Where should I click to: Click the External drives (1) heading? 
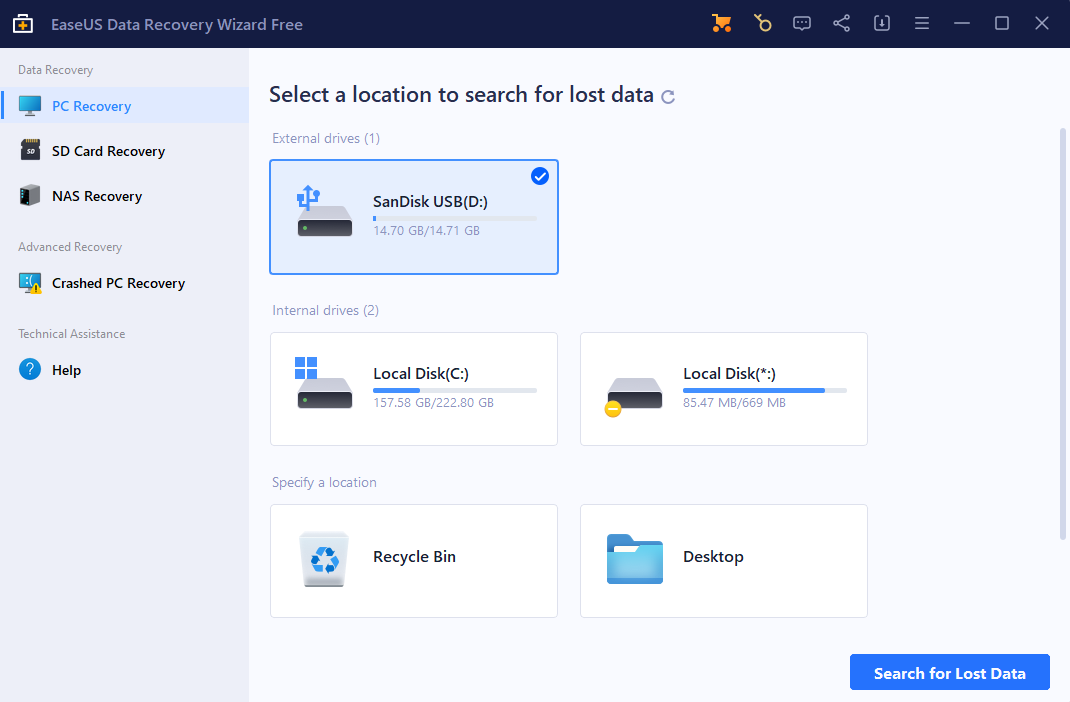326,138
